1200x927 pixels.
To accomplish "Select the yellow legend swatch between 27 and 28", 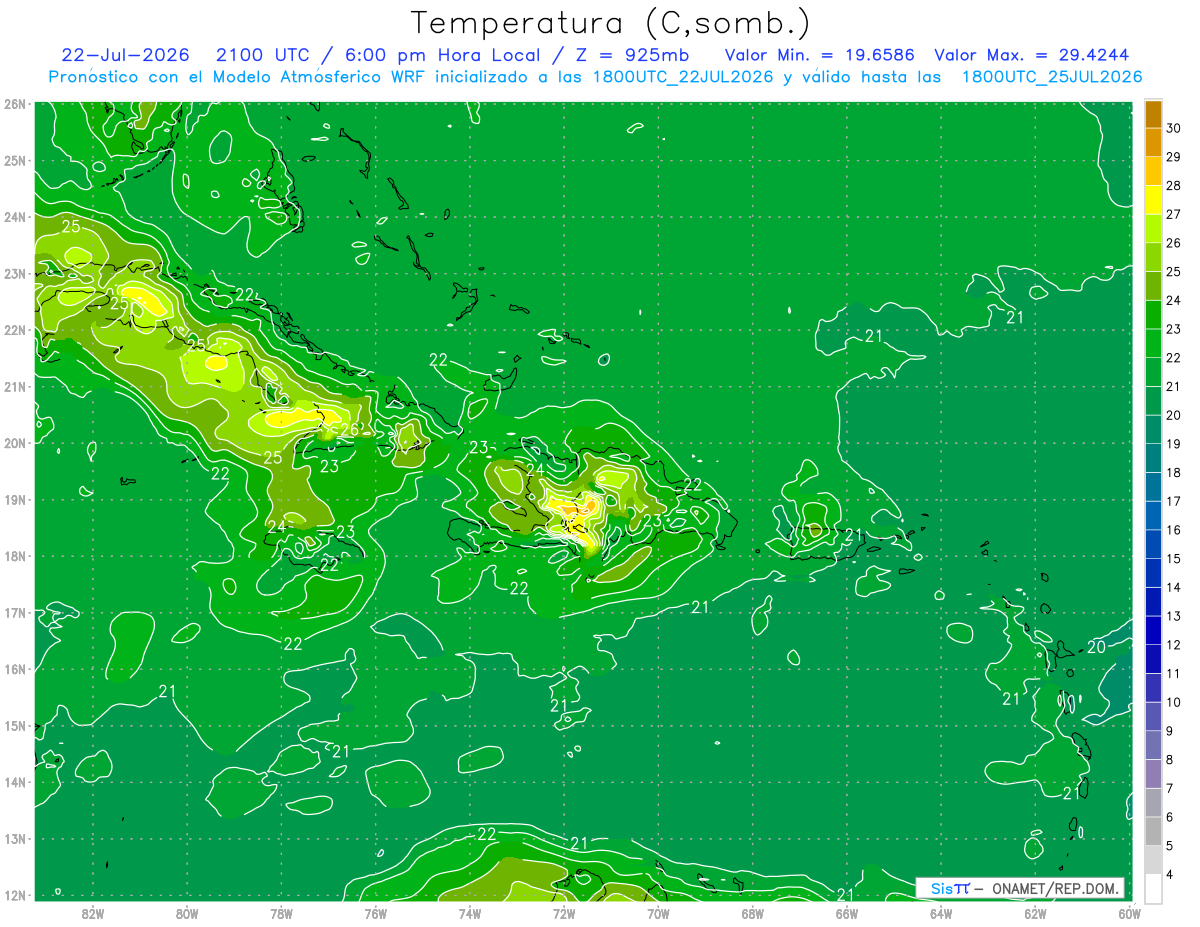I will pyautogui.click(x=1153, y=200).
